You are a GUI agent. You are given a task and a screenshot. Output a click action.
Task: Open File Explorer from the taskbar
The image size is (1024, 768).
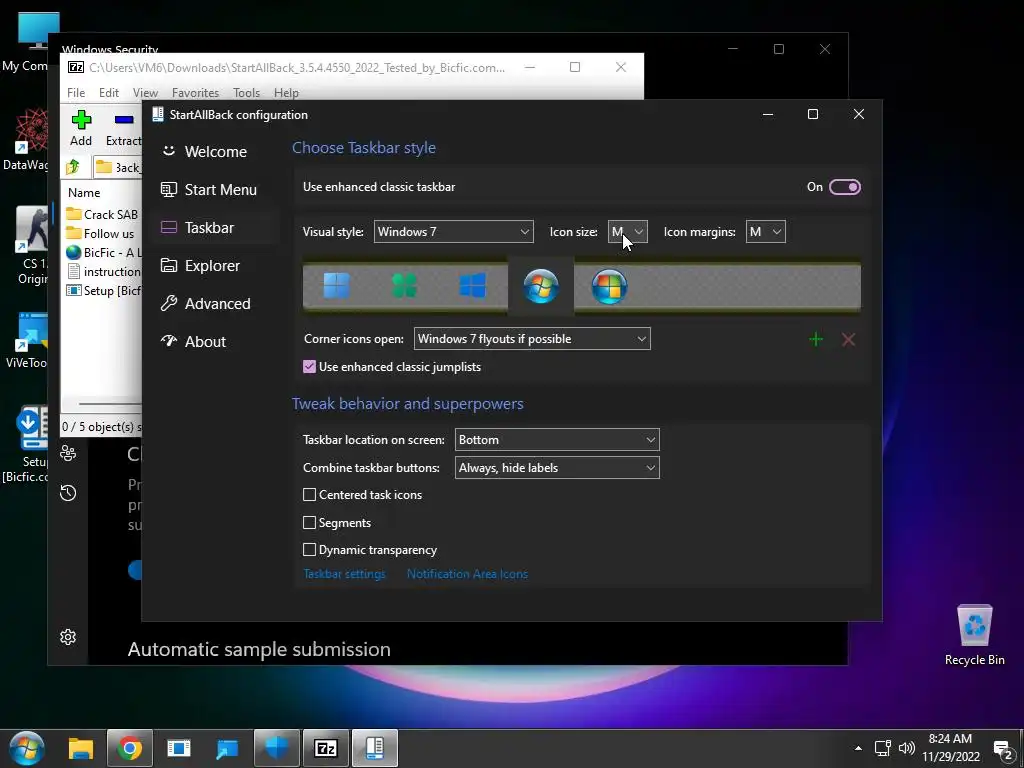point(81,748)
